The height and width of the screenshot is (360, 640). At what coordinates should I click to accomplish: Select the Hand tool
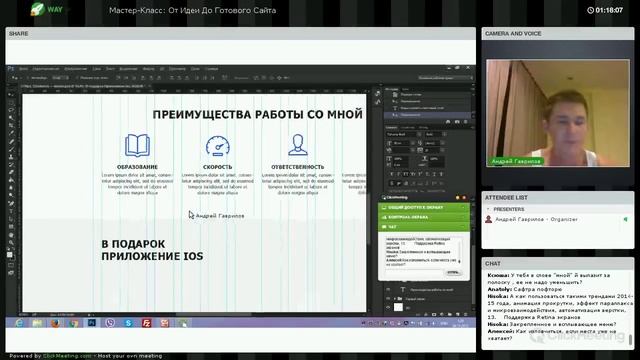pyautogui.click(x=11, y=235)
